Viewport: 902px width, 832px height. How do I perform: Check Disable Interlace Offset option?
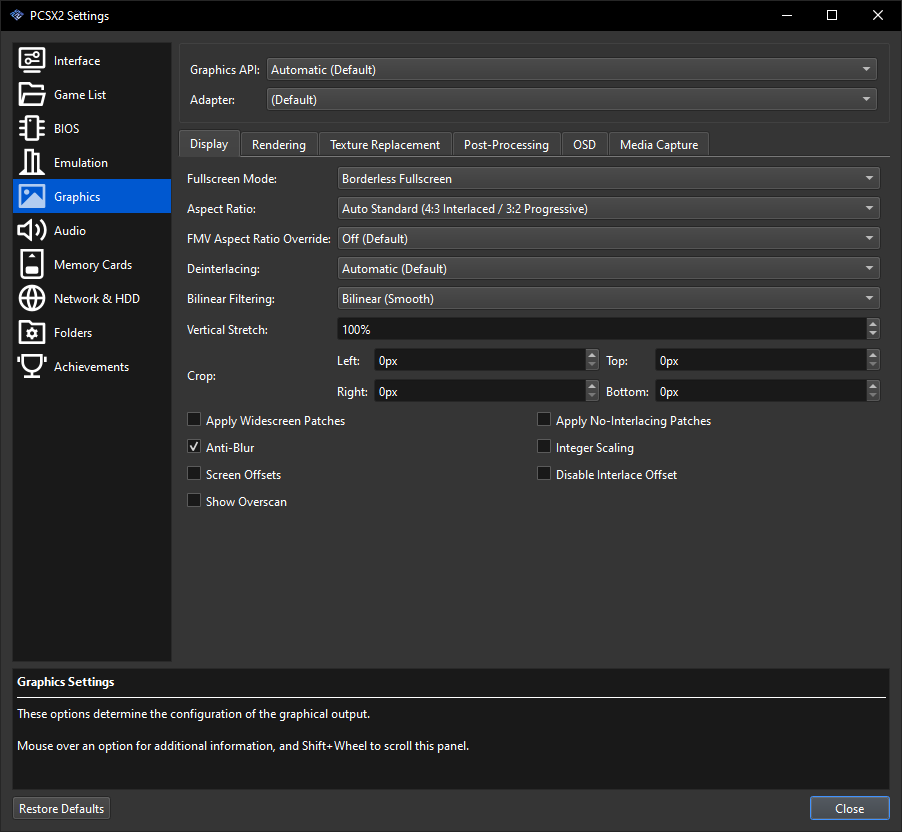544,474
